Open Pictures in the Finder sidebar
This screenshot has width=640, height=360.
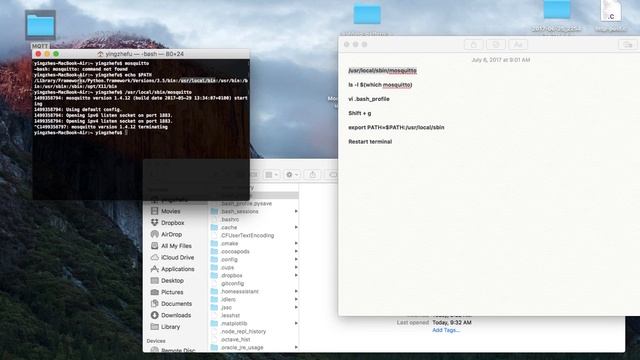(172, 292)
